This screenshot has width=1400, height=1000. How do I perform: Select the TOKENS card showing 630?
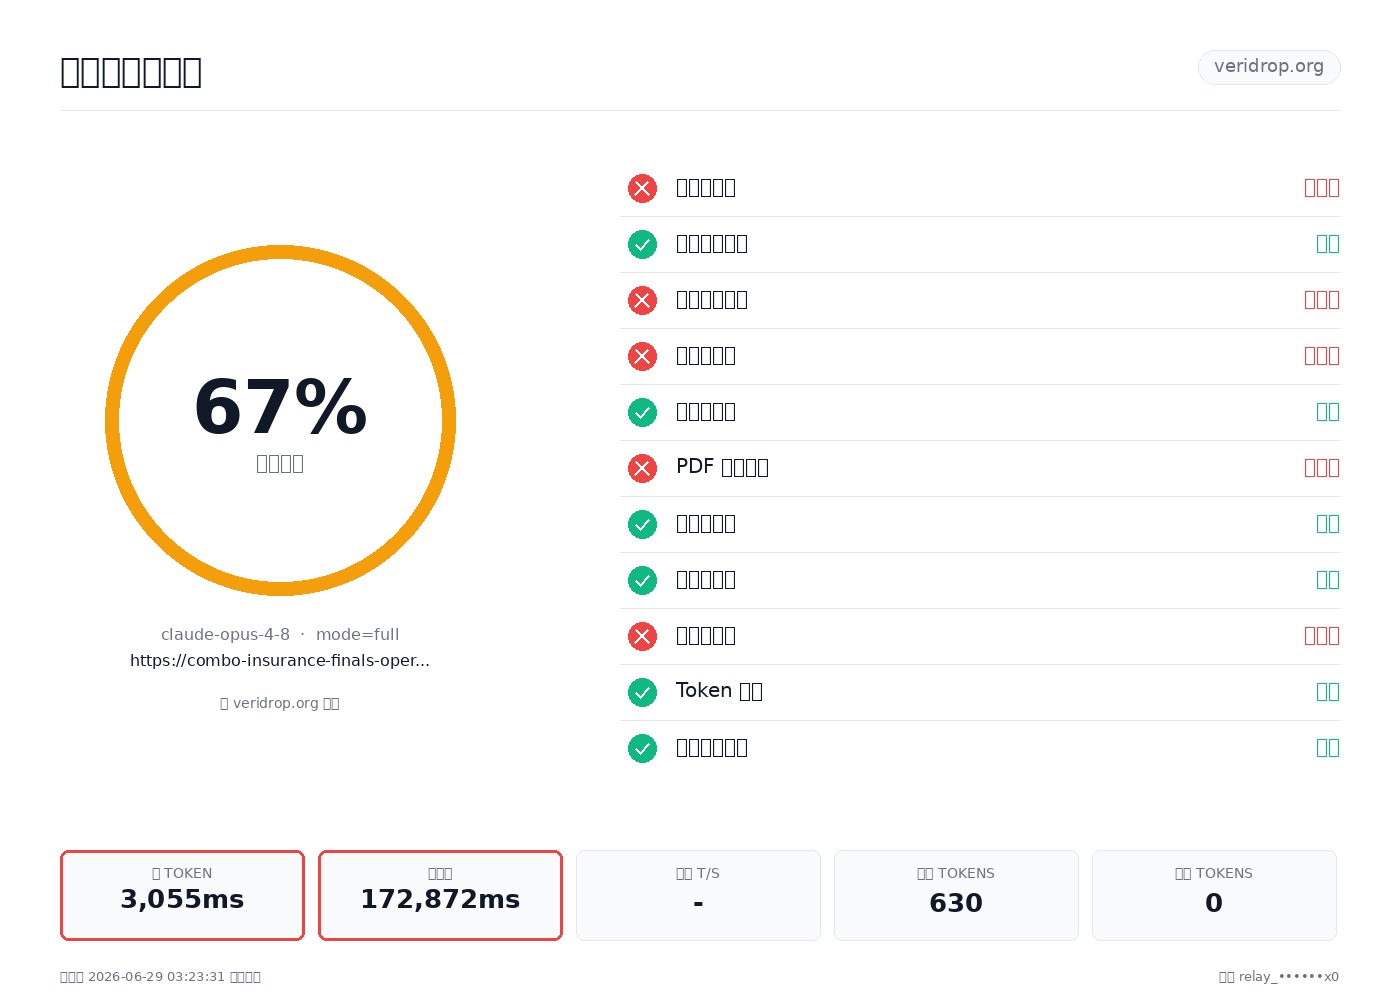[956, 895]
